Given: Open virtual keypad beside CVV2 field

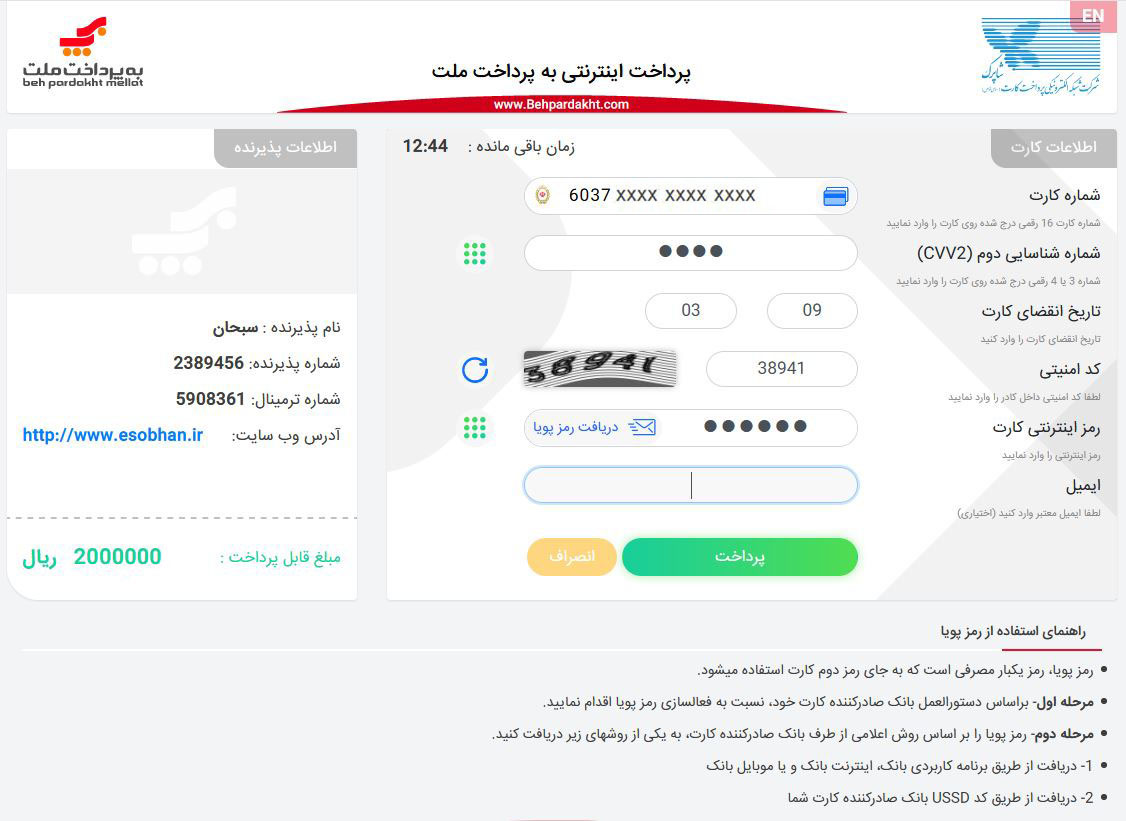Looking at the screenshot, I should pos(475,253).
